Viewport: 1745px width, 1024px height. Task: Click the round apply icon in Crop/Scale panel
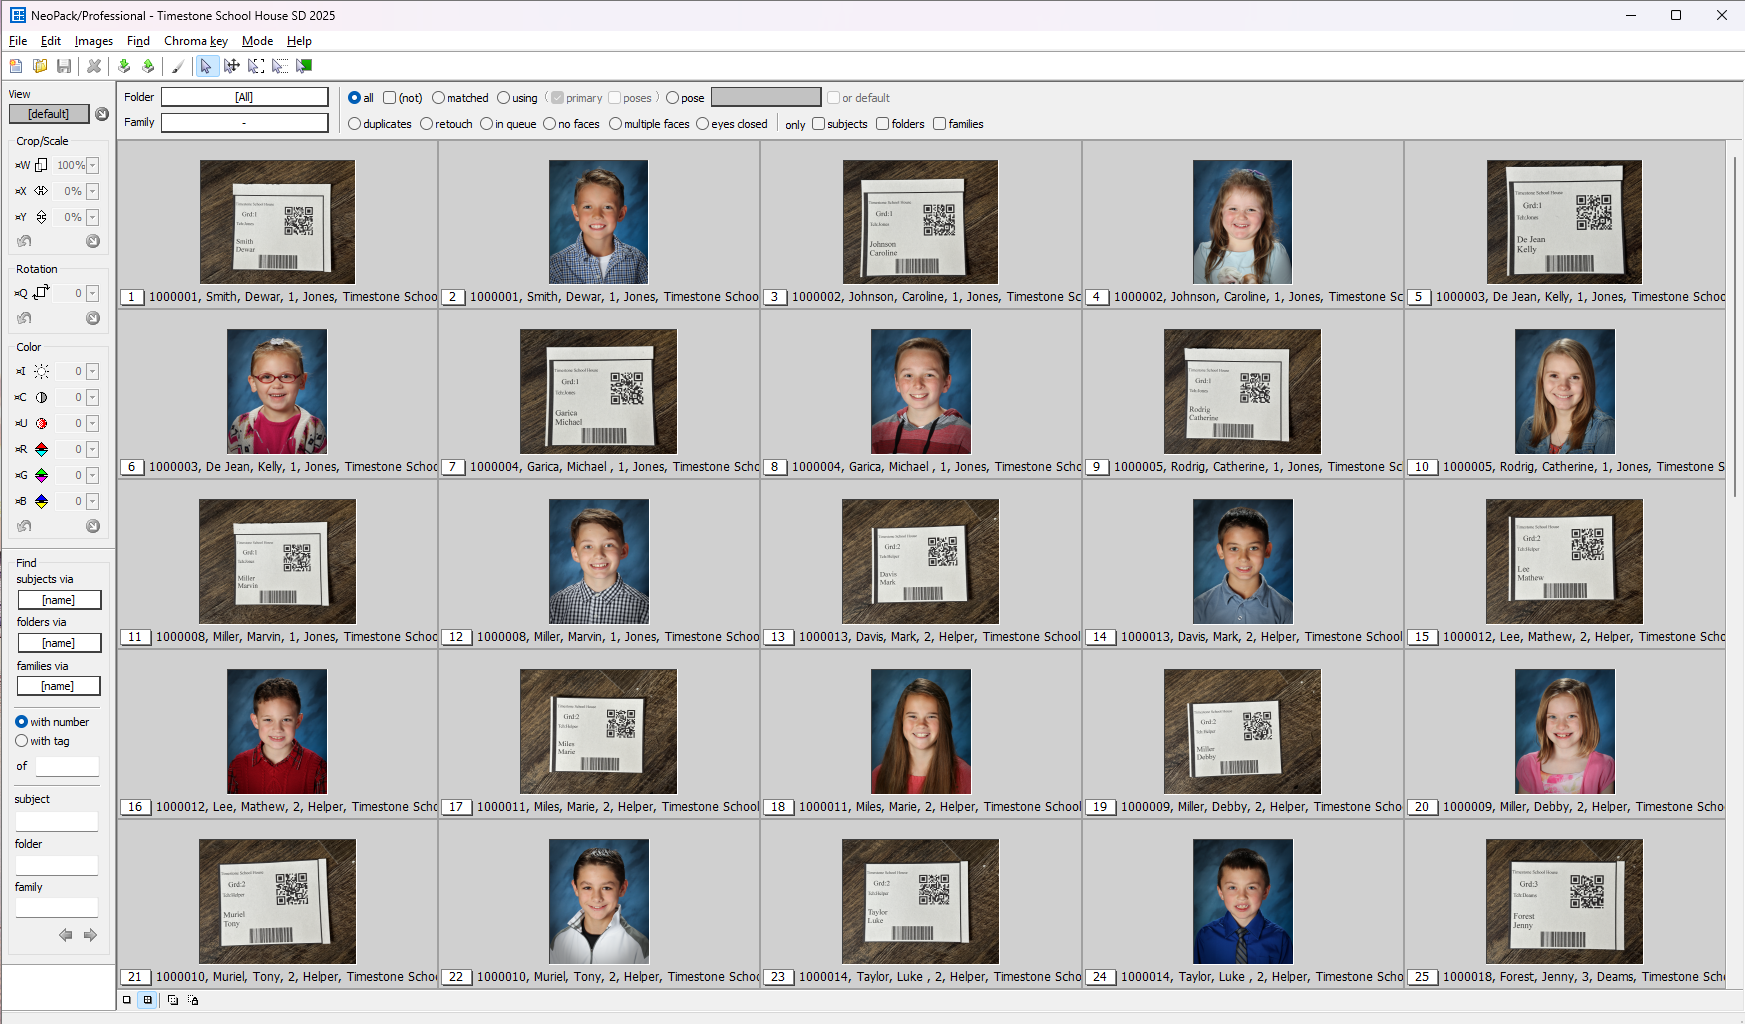click(93, 241)
